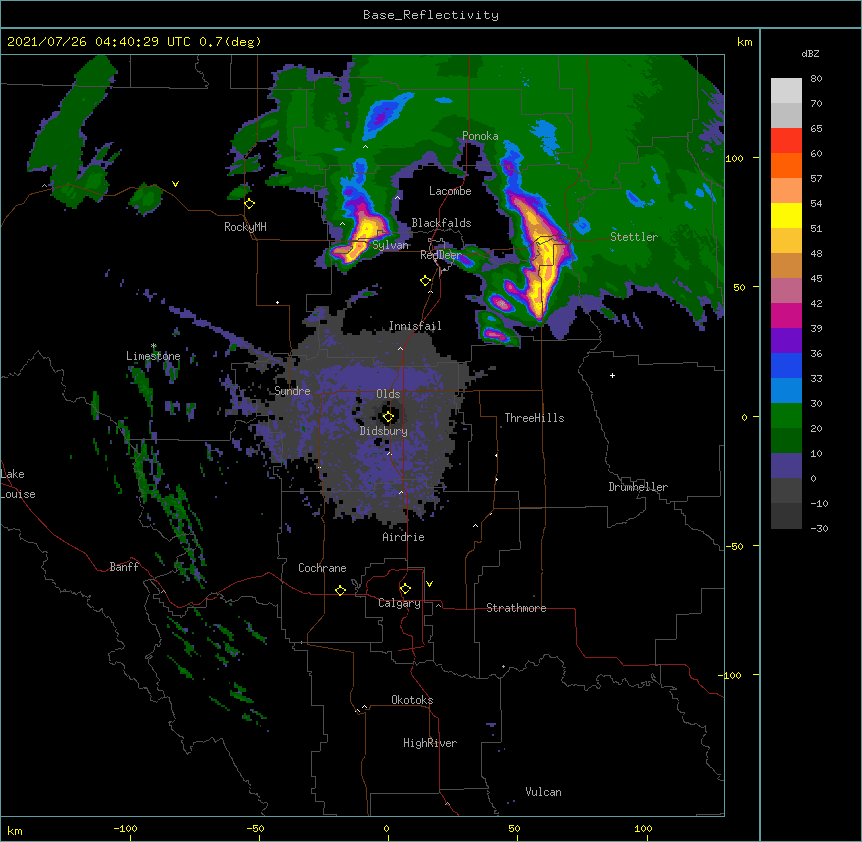Click the Drumheller label

tap(638, 487)
